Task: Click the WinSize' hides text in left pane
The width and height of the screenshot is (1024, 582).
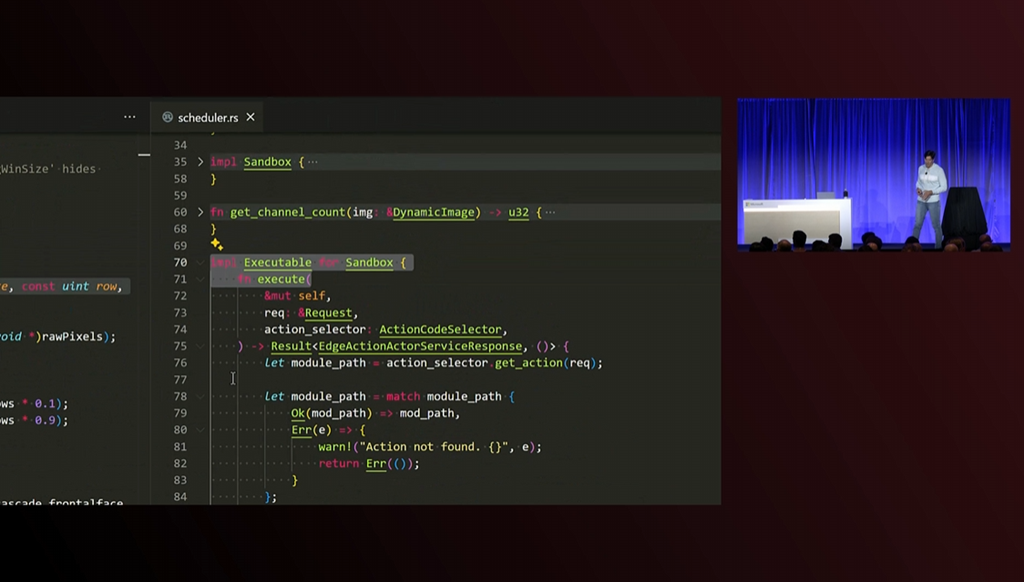Action: (x=48, y=169)
